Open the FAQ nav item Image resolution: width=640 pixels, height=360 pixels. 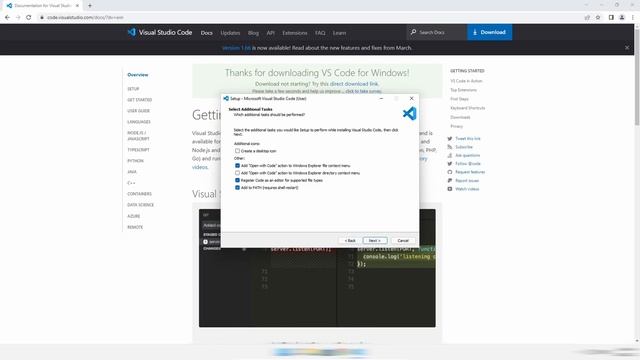coord(320,33)
